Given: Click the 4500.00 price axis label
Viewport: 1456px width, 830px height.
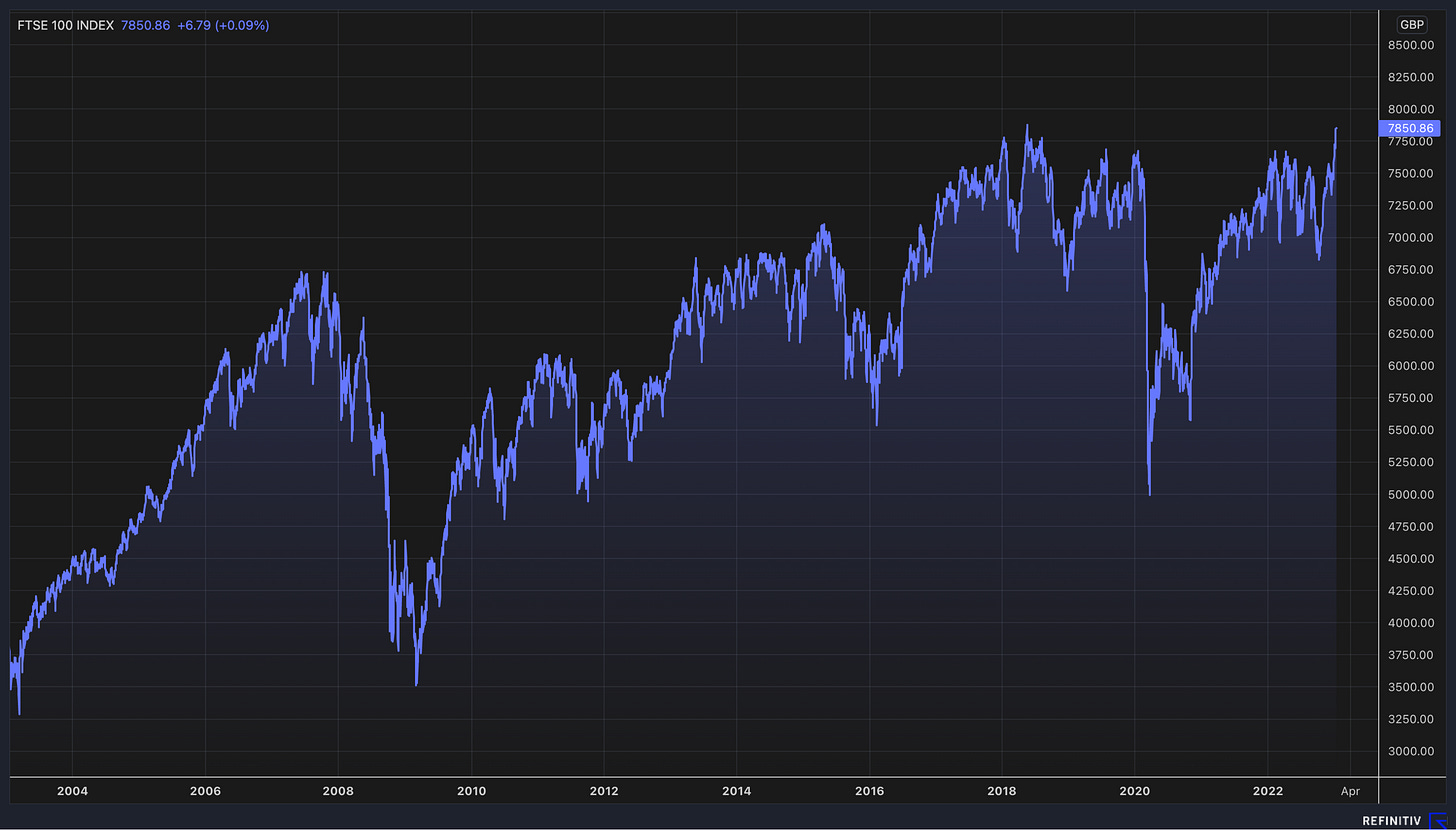Looking at the screenshot, I should [1411, 558].
